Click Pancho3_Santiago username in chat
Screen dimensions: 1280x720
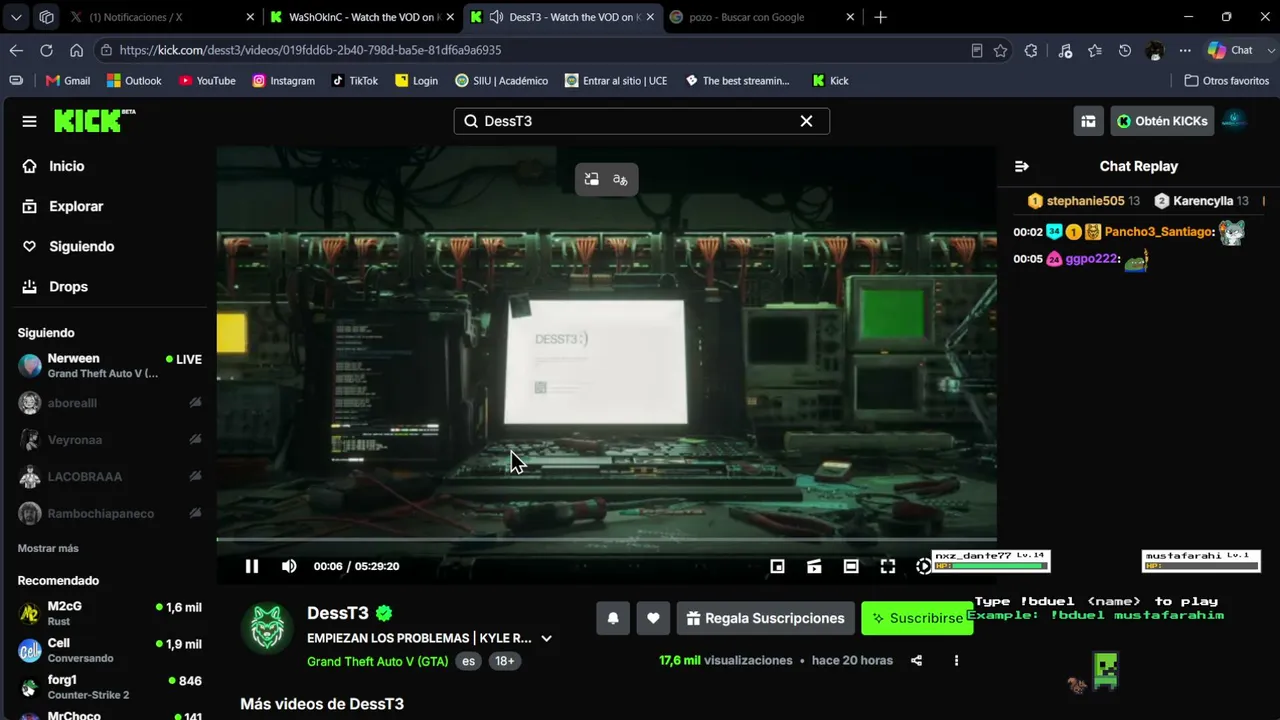pos(1159,232)
